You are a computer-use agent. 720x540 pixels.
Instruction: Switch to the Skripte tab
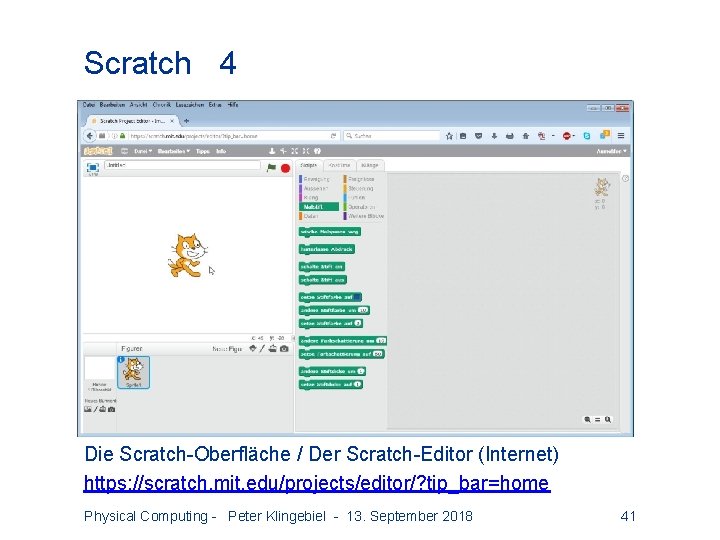click(309, 165)
